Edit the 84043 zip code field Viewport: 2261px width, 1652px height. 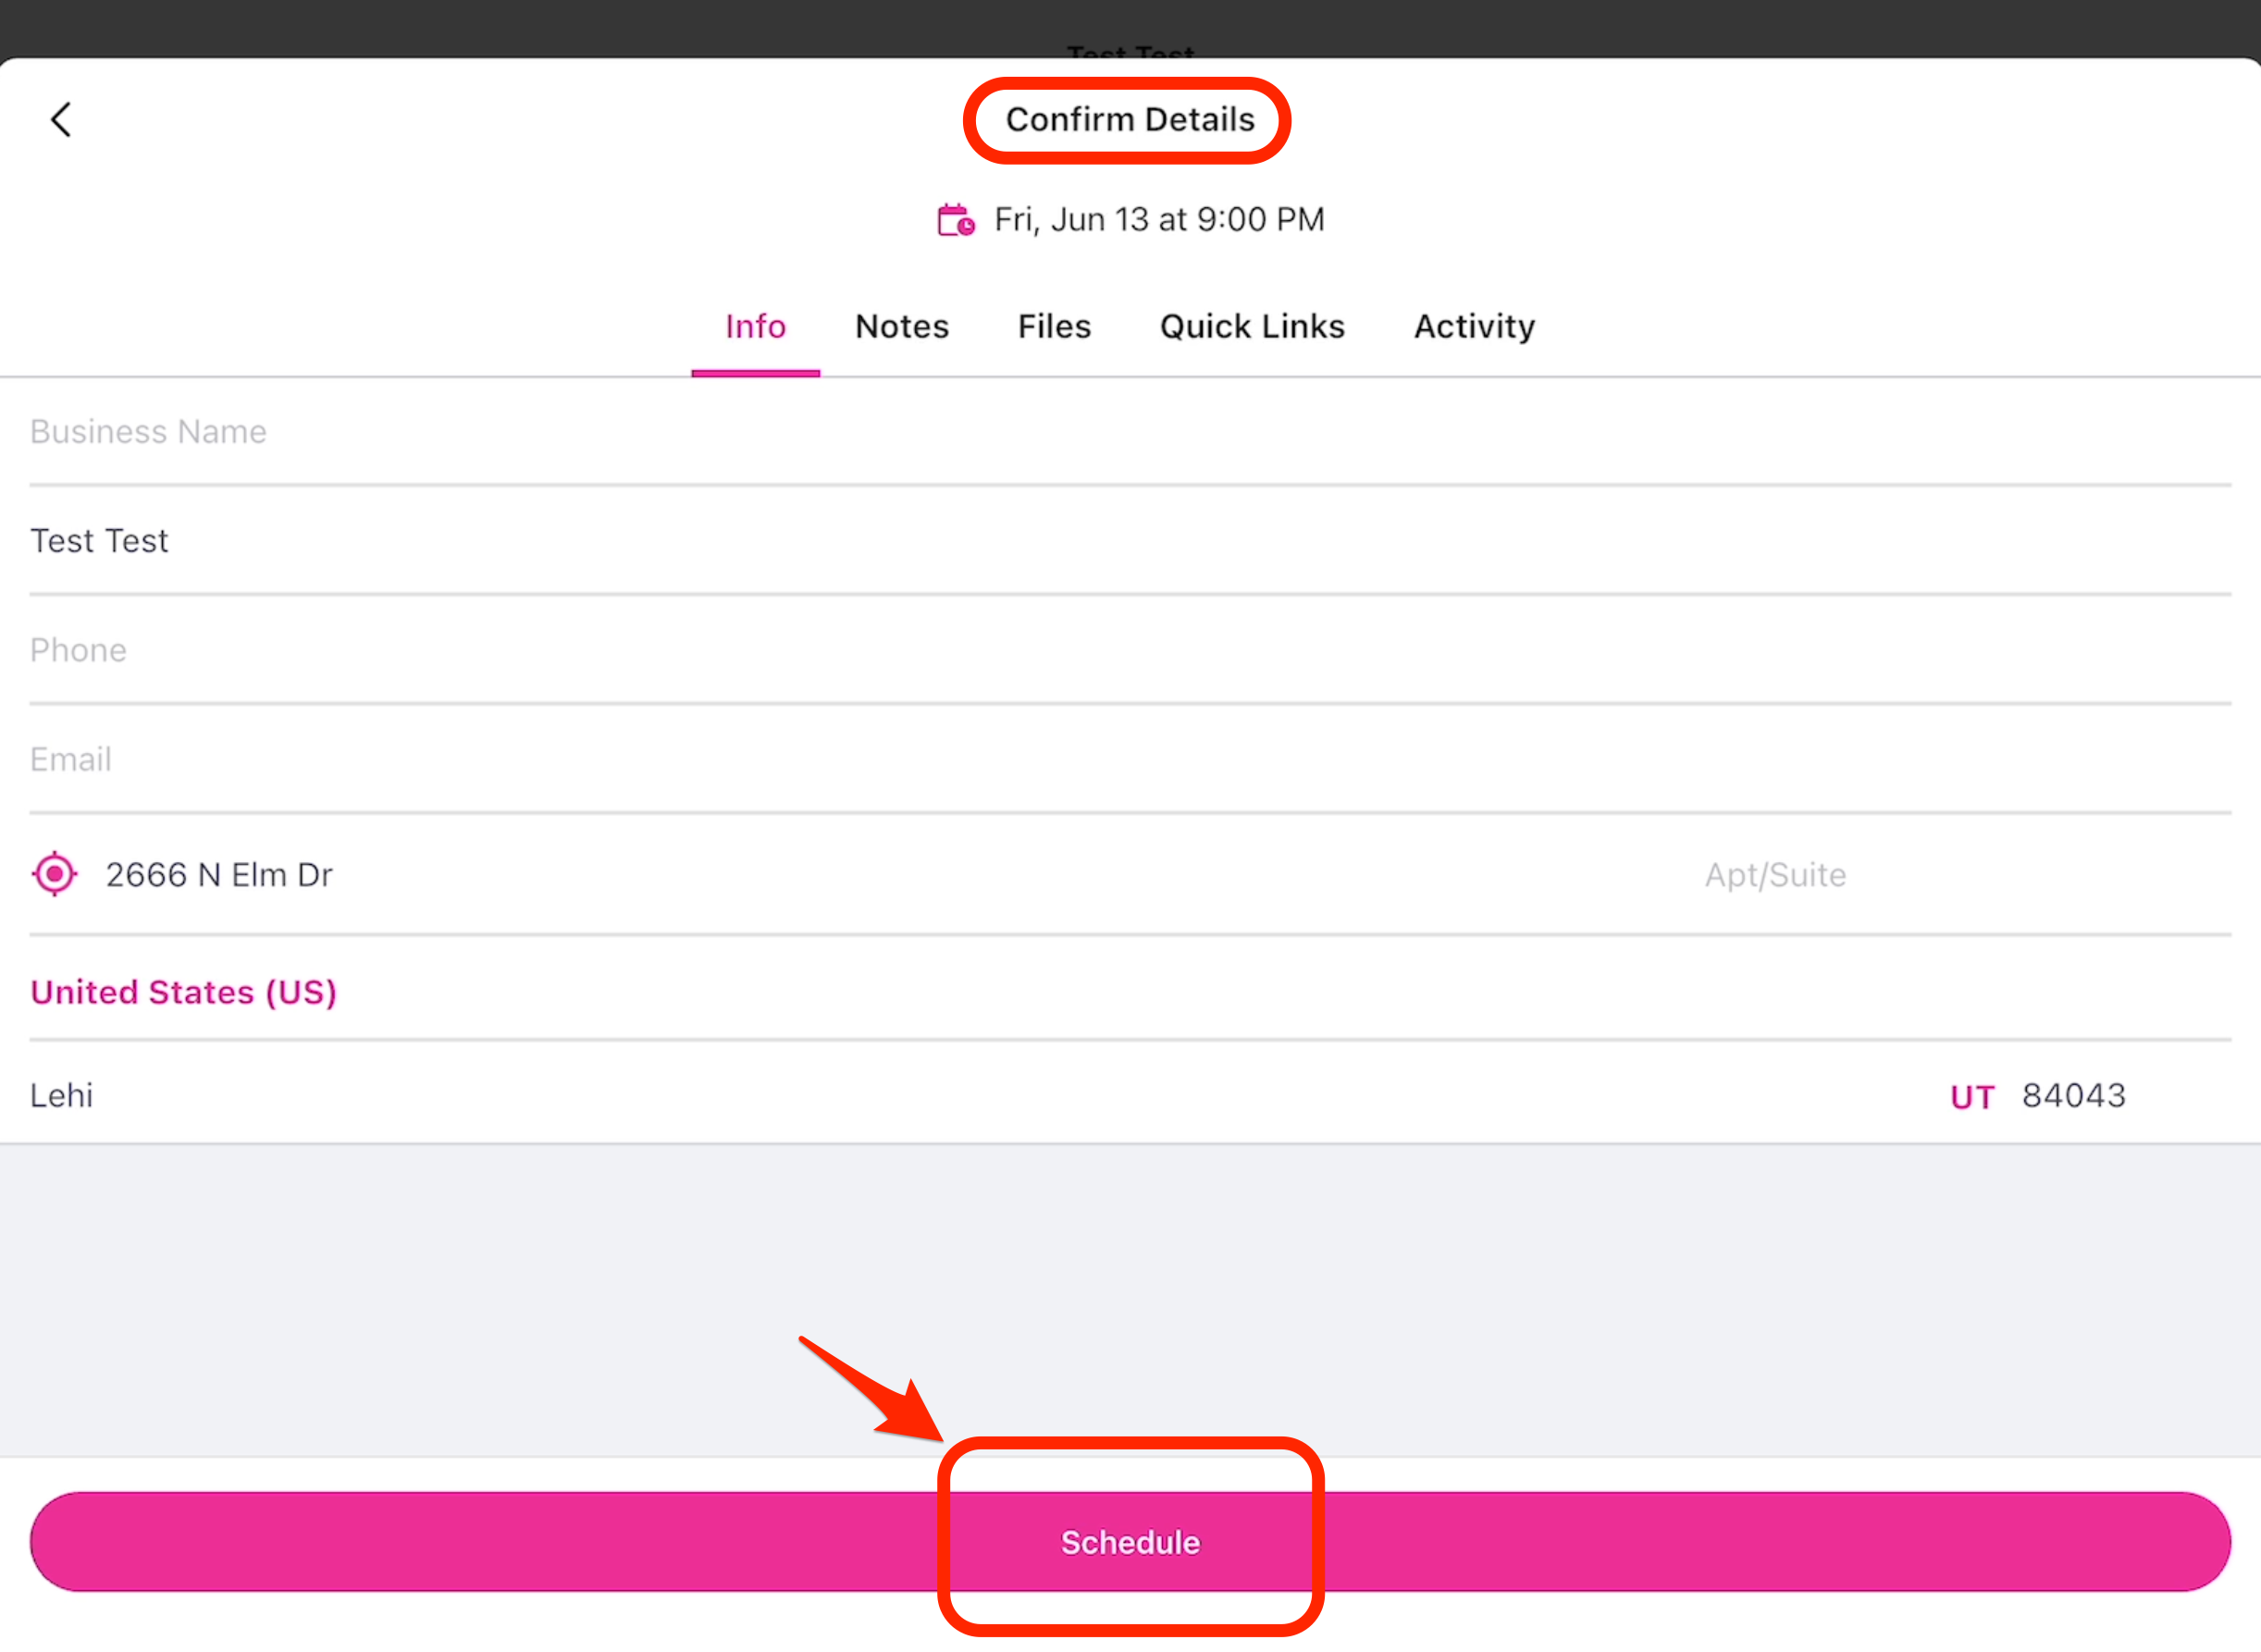pyautogui.click(x=2074, y=1096)
